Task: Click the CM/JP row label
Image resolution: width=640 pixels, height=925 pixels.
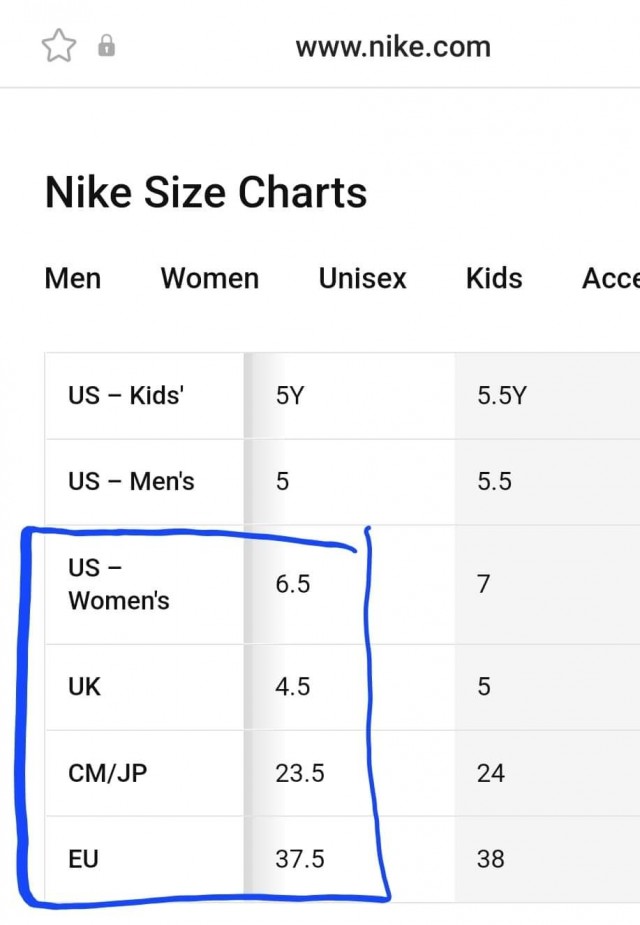Action: click(x=107, y=773)
